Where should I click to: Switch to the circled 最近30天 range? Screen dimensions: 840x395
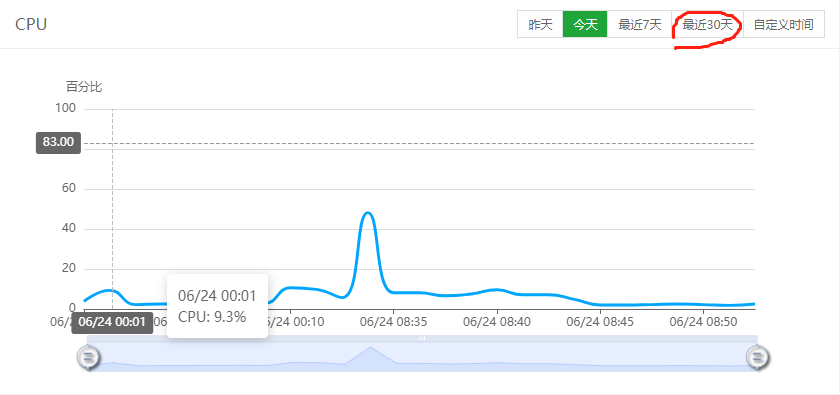[707, 24]
